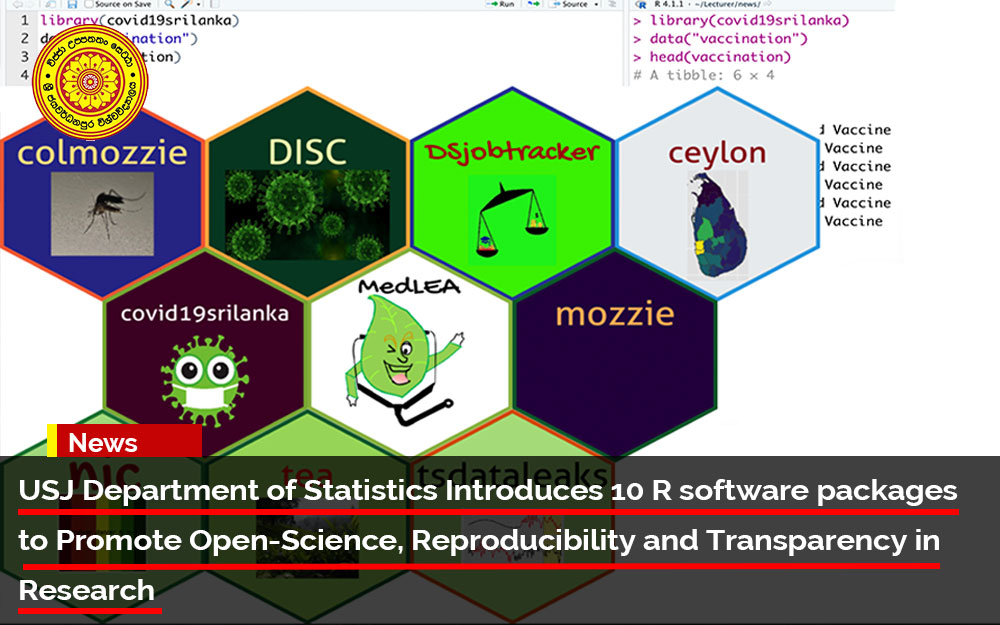Click the mosquito photo in colmozzie
Screen dimensions: 1000x625
pyautogui.click(x=102, y=214)
